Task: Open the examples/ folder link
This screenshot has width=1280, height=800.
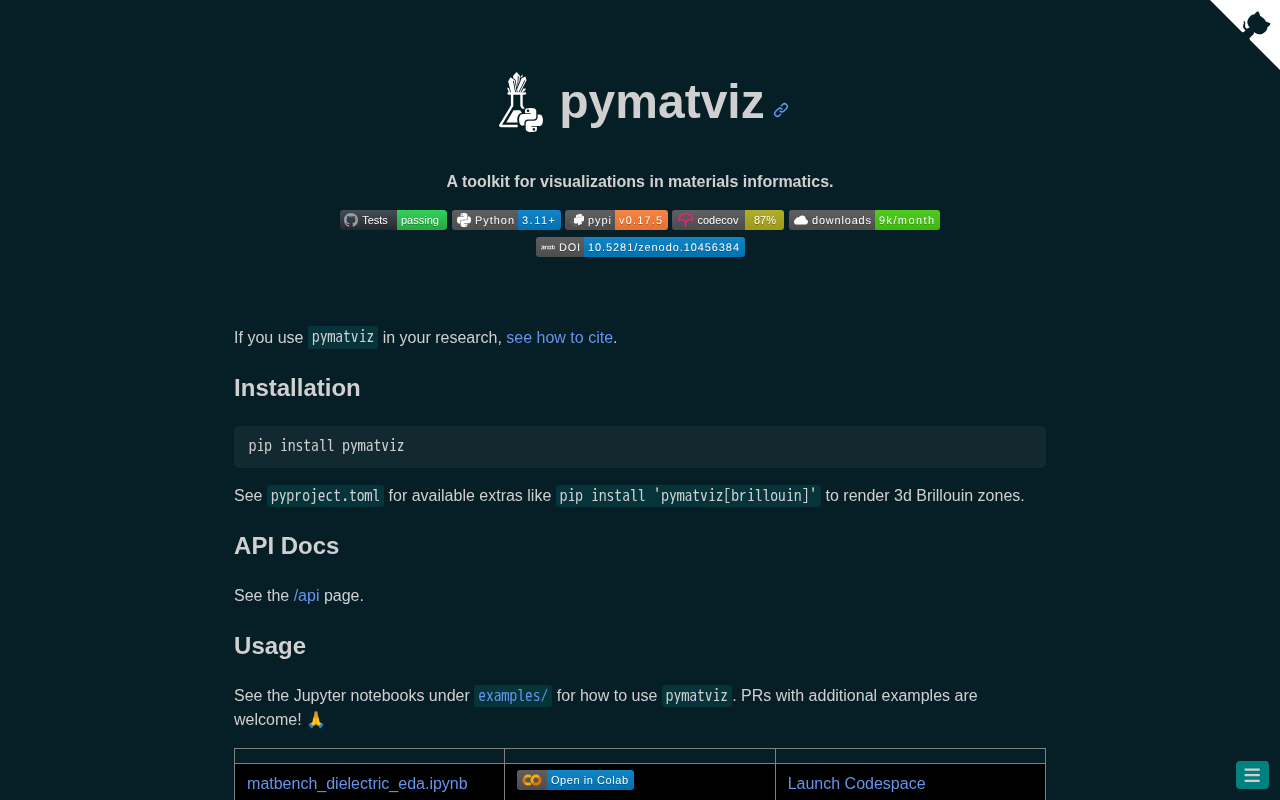Action: (513, 696)
